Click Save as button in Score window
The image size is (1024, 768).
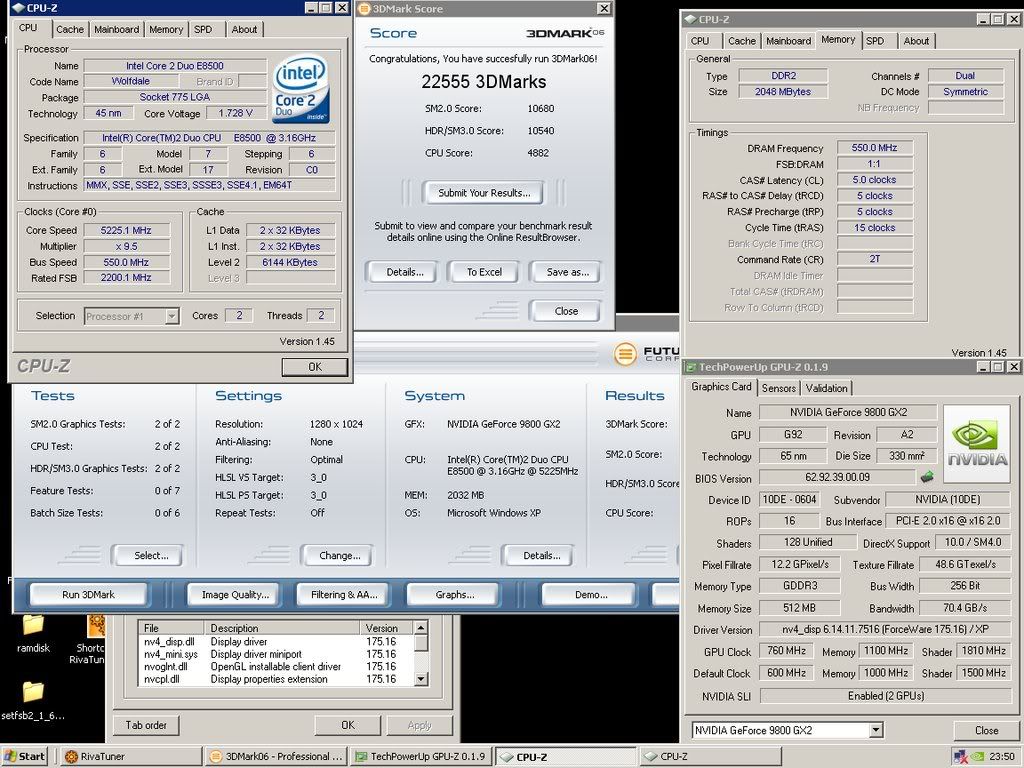pyautogui.click(x=567, y=272)
